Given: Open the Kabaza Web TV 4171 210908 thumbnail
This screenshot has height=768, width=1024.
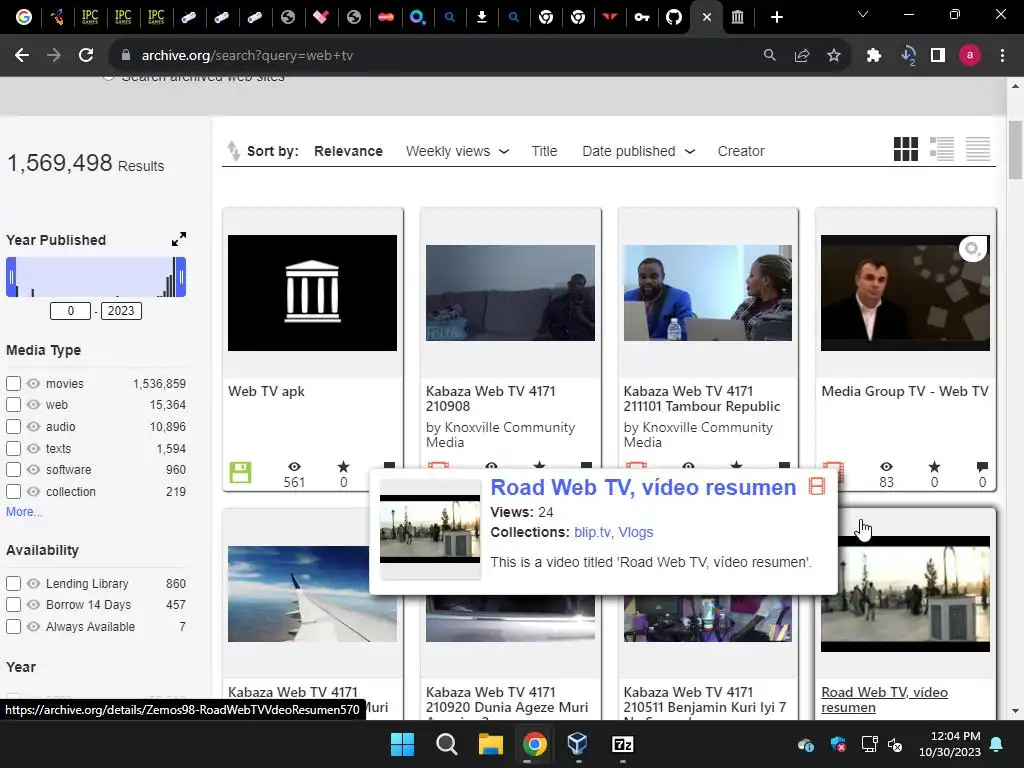Looking at the screenshot, I should [510, 293].
